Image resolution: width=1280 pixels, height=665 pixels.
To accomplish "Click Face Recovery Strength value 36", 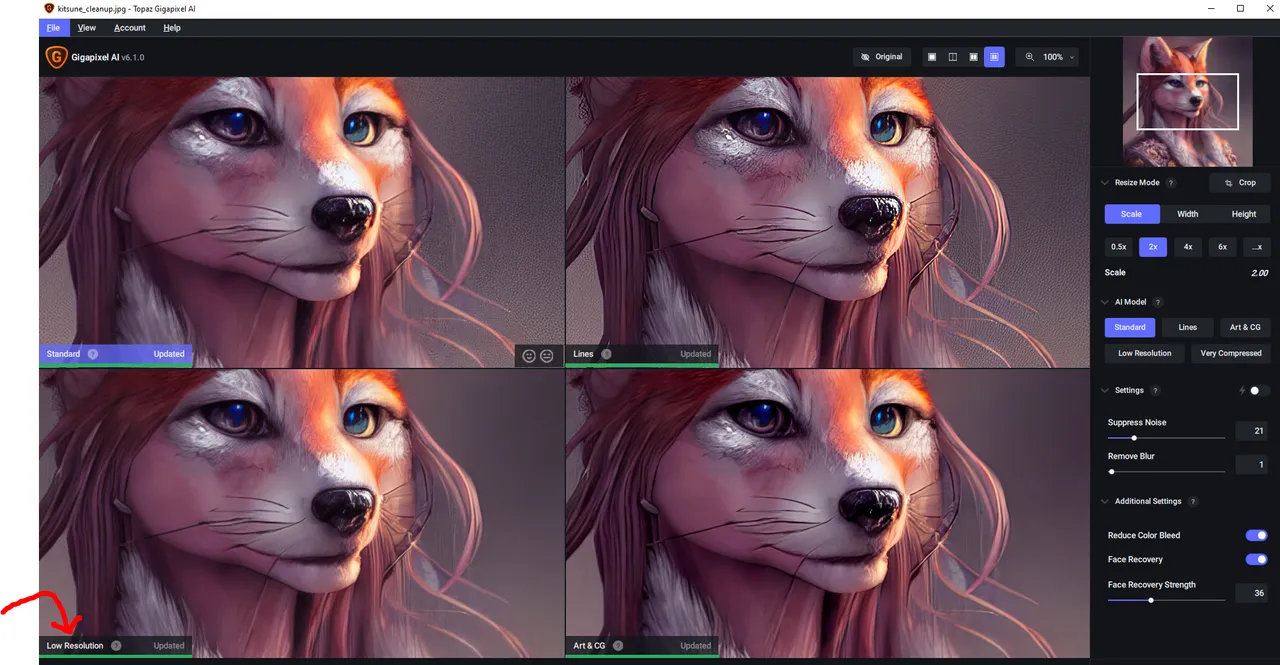I will coord(1252,593).
